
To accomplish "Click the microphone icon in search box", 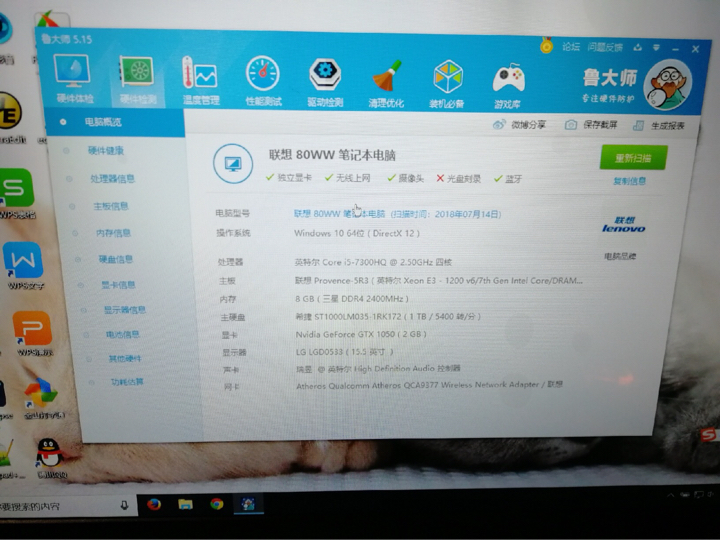I will 124,506.
